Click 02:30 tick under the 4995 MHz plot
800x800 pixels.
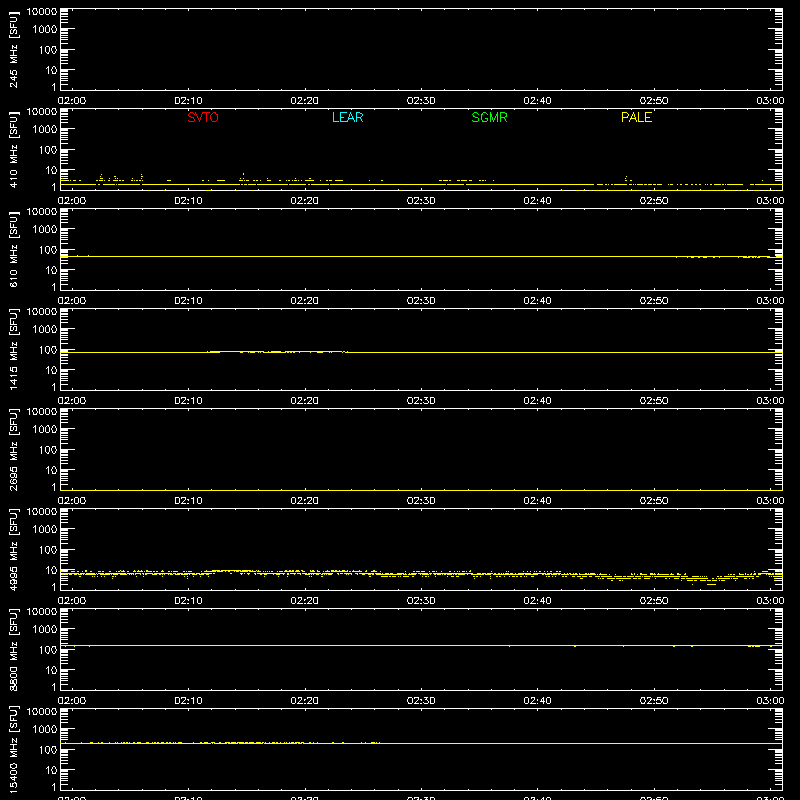click(x=421, y=601)
